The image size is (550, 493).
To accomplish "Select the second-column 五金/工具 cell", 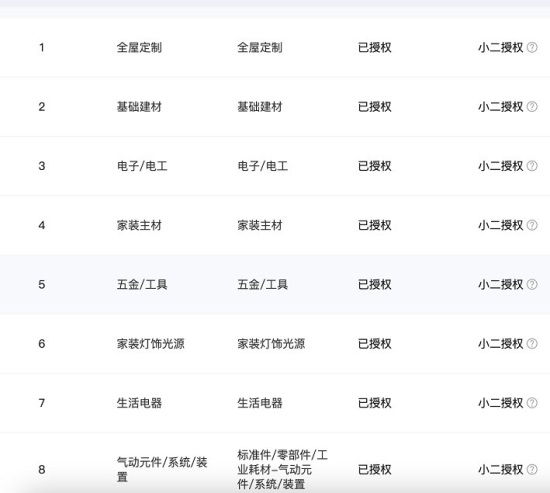I will pyautogui.click(x=263, y=284).
